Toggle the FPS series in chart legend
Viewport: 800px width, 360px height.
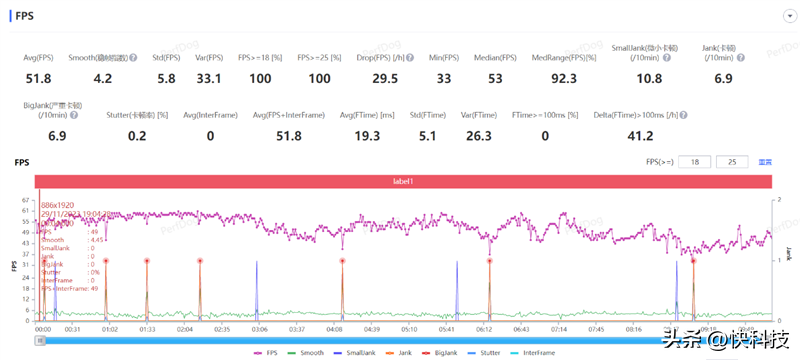(x=265, y=353)
